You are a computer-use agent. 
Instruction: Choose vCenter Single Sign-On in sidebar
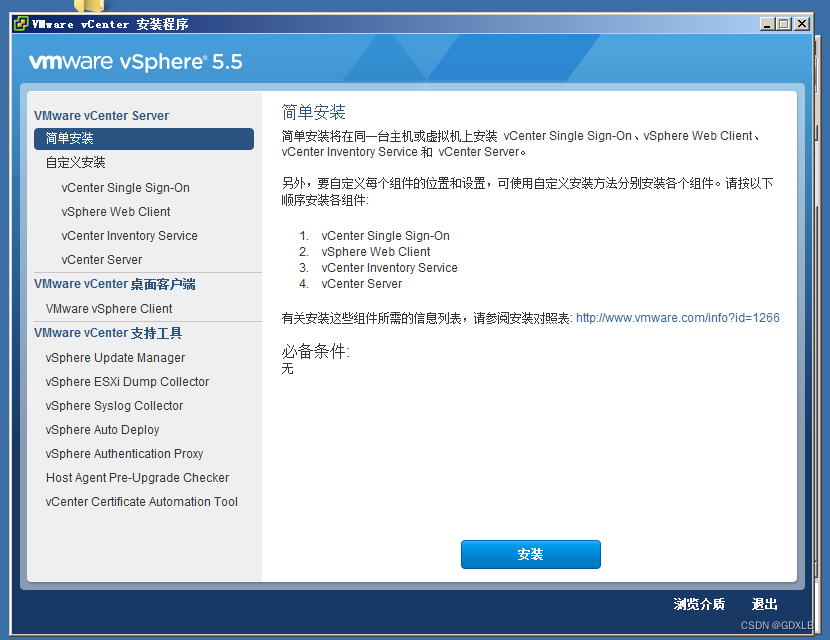[125, 188]
